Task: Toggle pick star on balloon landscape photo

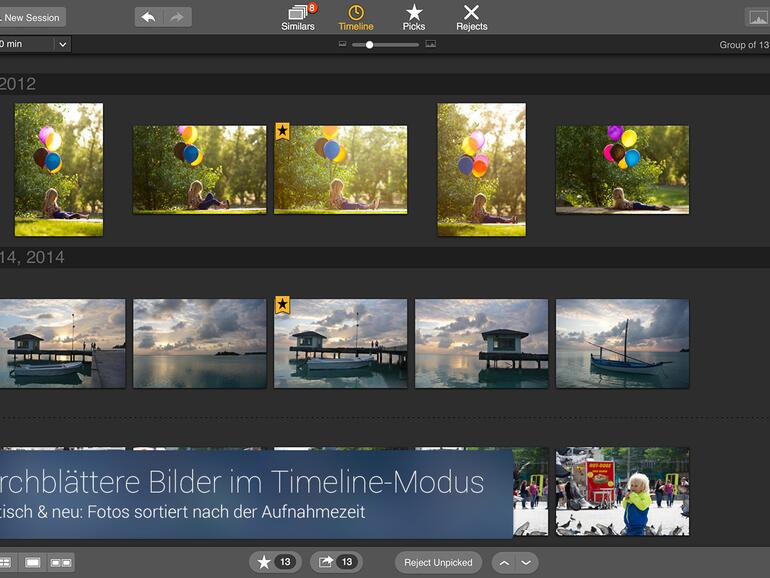Action: [x=282, y=131]
